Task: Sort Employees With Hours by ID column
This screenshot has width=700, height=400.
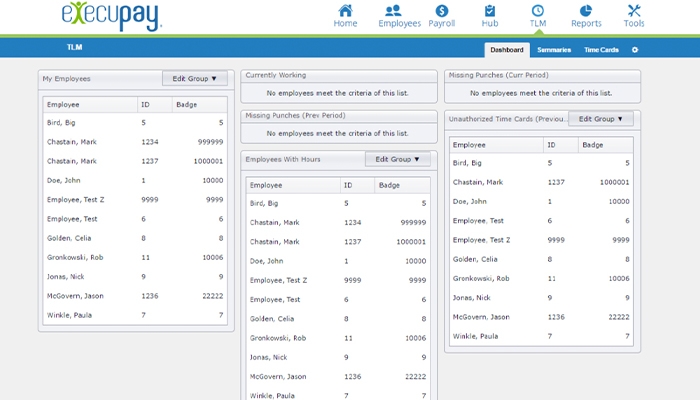Action: click(x=355, y=185)
